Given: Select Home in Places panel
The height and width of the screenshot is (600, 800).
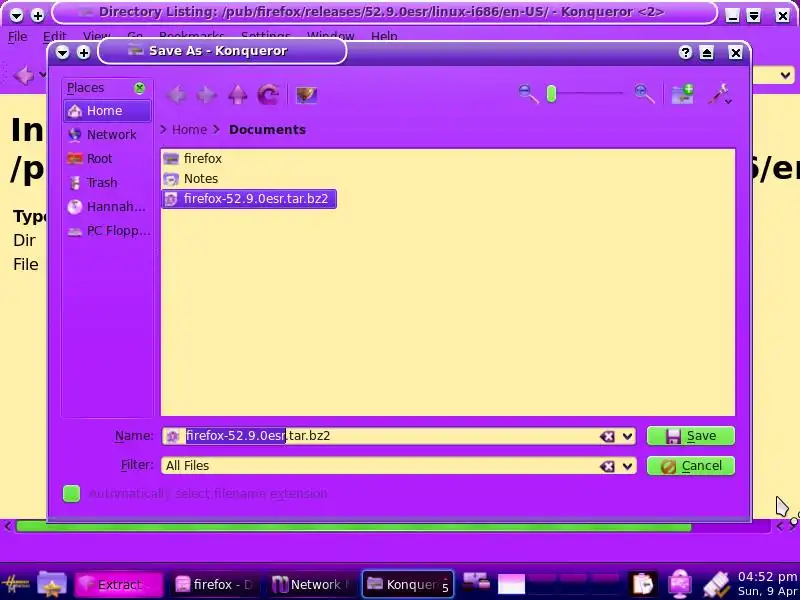Looking at the screenshot, I should tap(107, 111).
